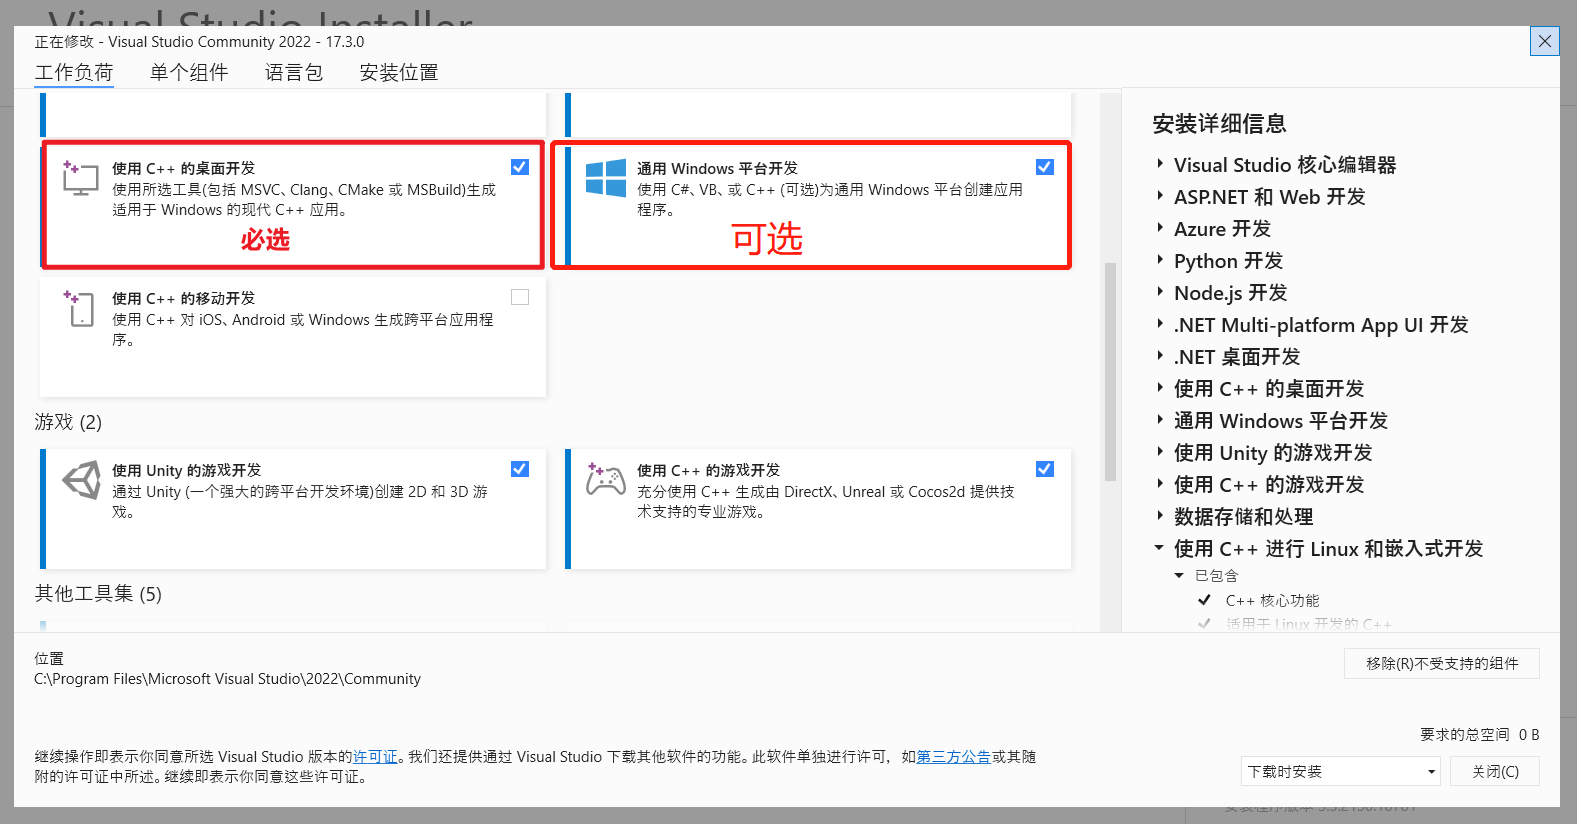Viewport: 1577px width, 824px height.
Task: Uncheck 使用 Unity 的游戏开发 workload
Action: [x=520, y=469]
